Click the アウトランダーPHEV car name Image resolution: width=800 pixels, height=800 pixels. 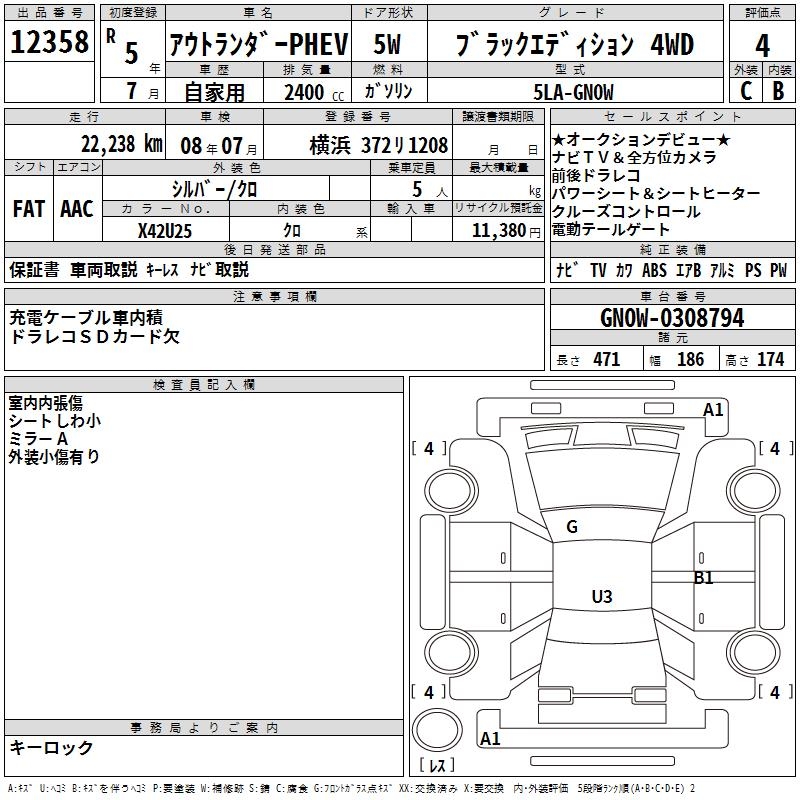point(258,45)
